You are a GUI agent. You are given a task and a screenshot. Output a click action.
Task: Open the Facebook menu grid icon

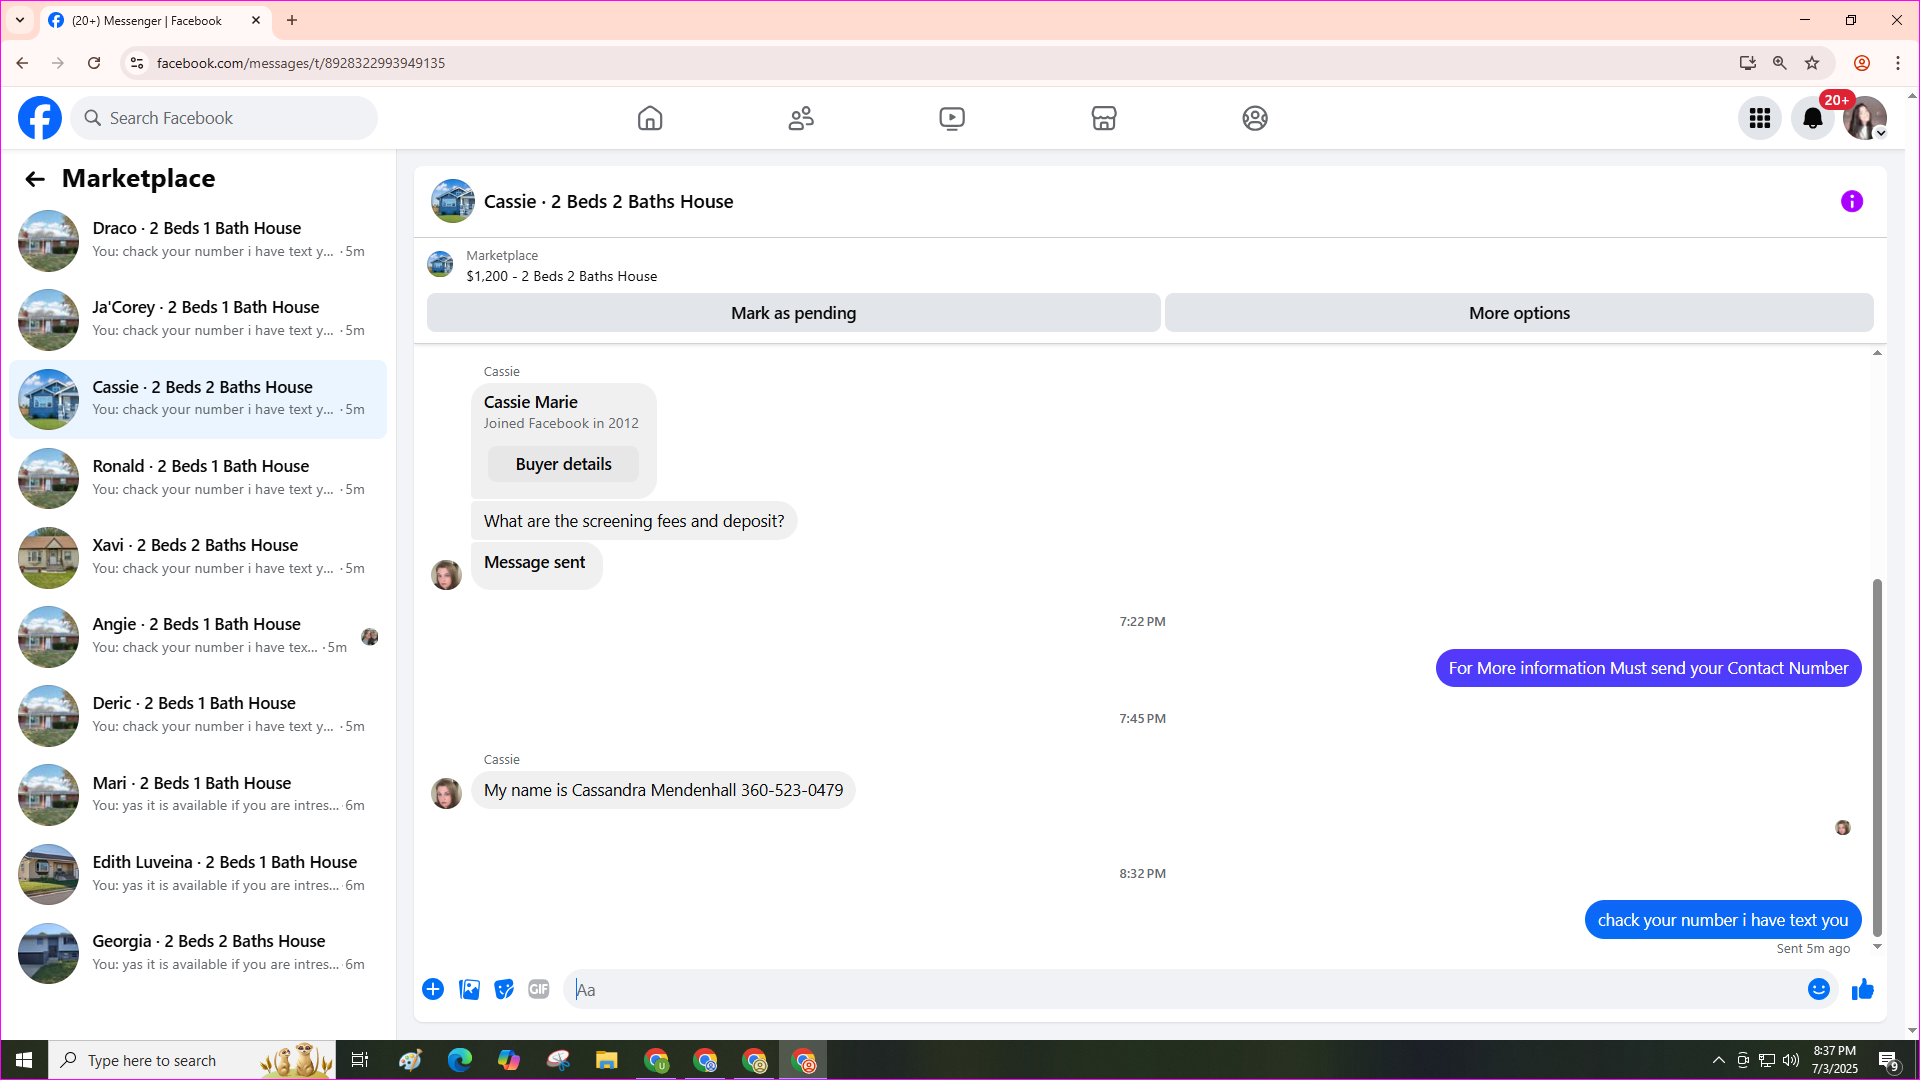click(x=1759, y=118)
